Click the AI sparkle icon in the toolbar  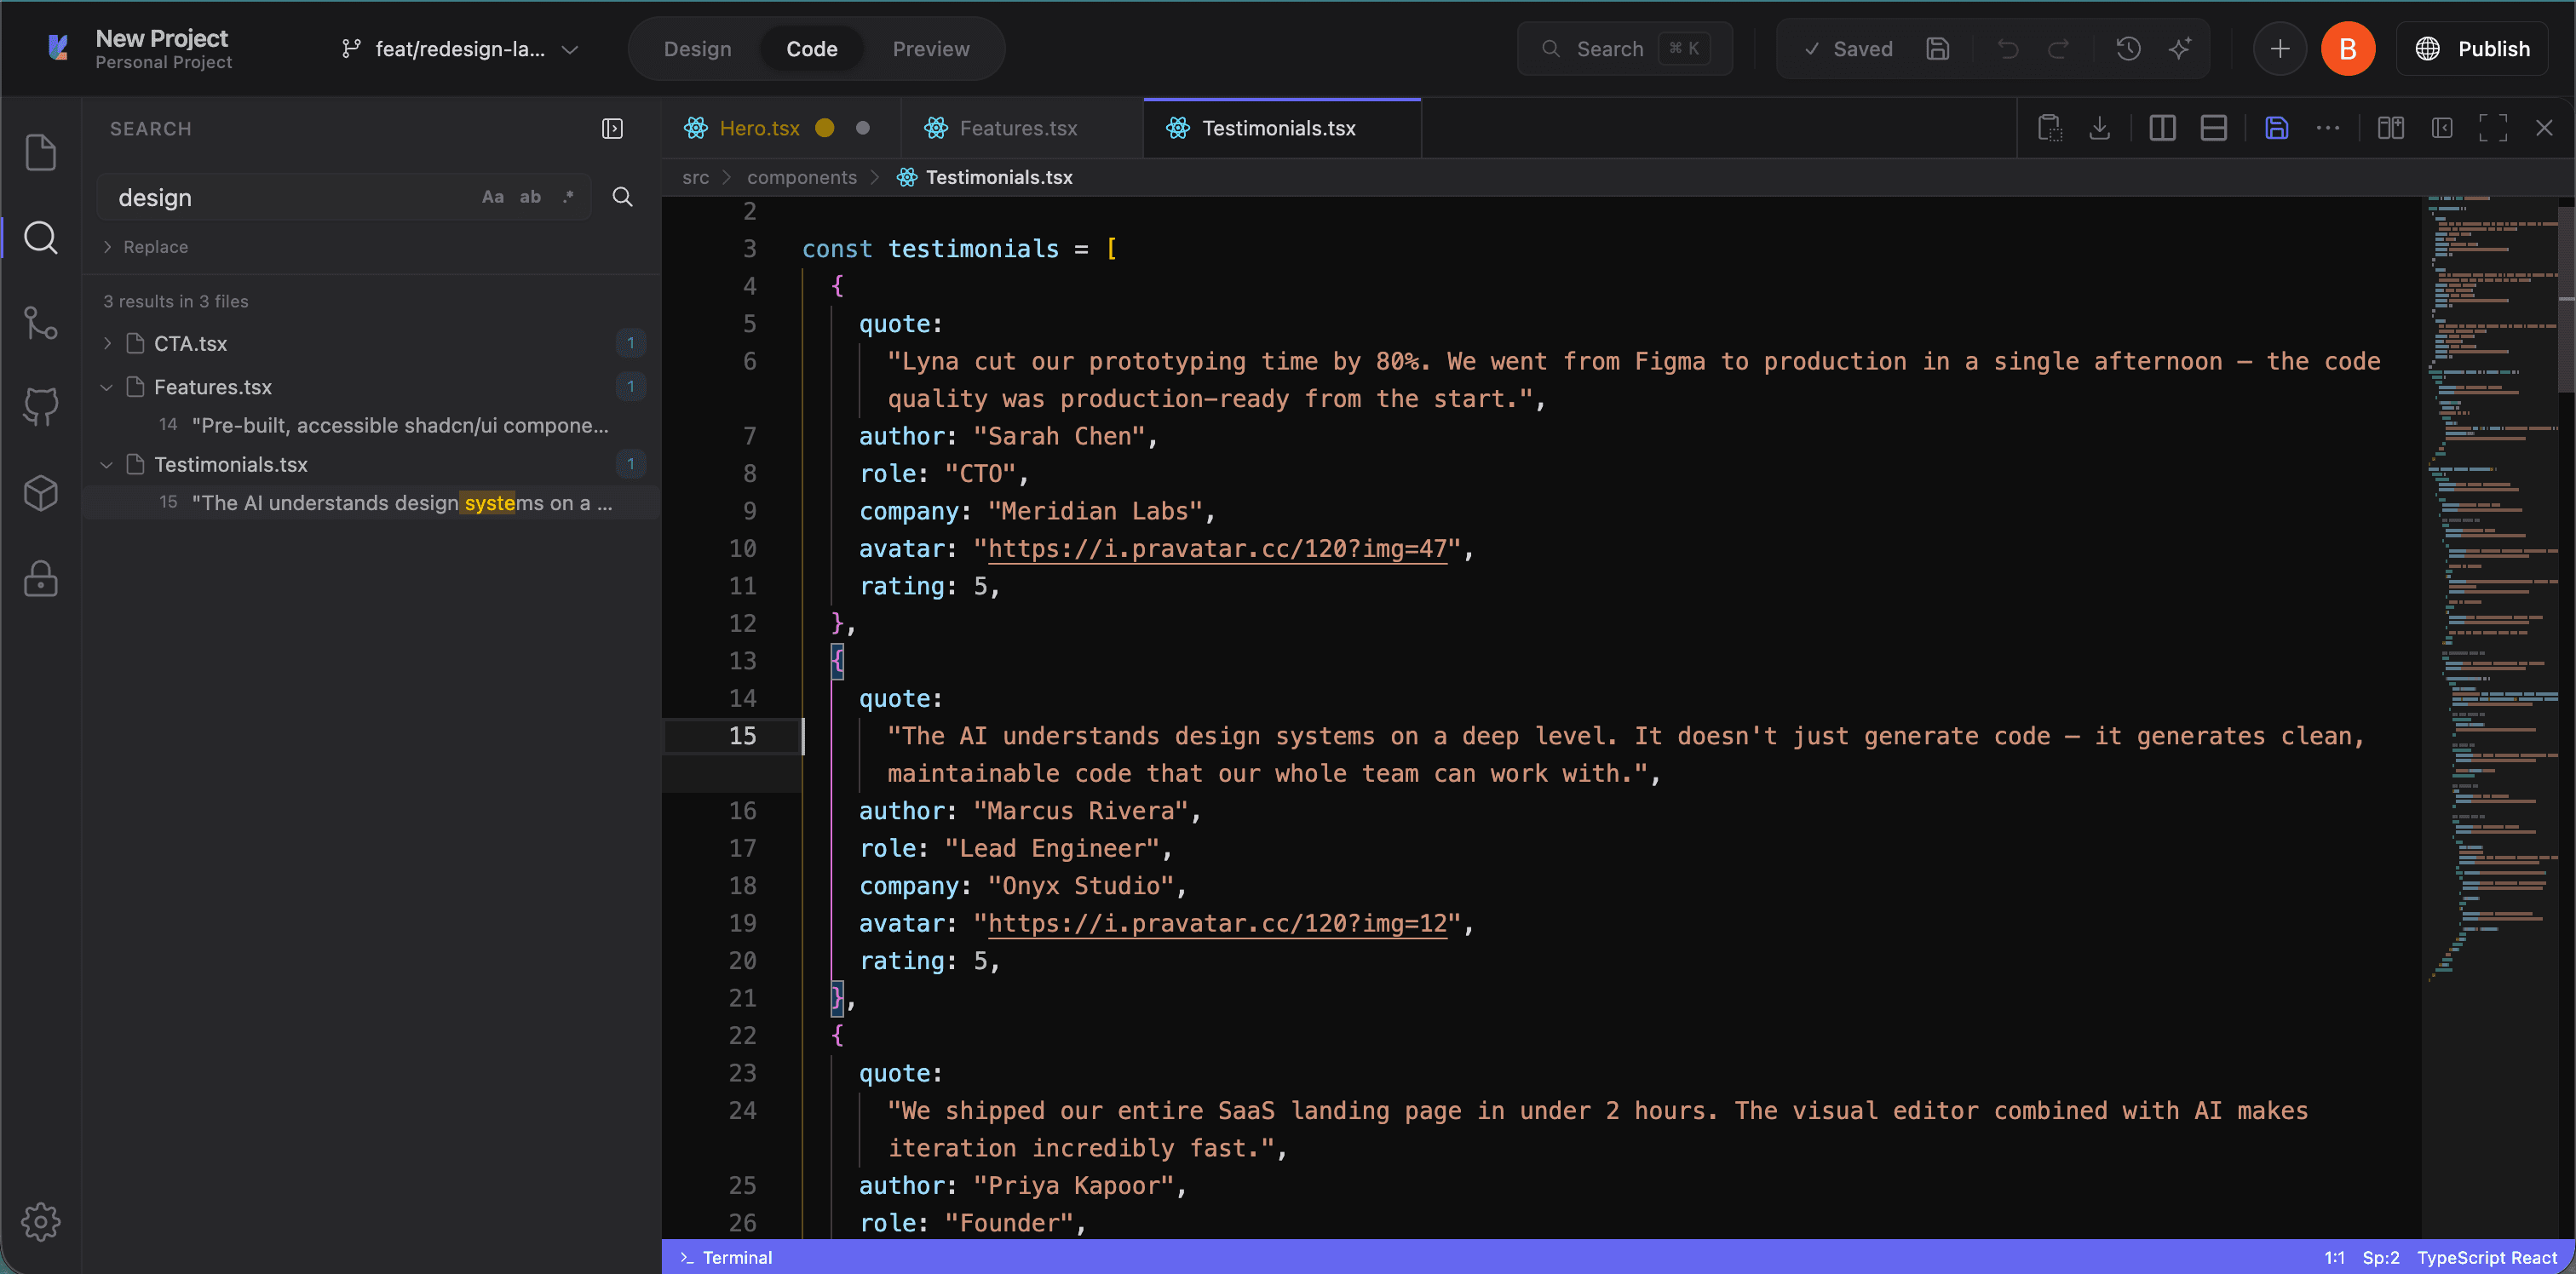(2180, 49)
